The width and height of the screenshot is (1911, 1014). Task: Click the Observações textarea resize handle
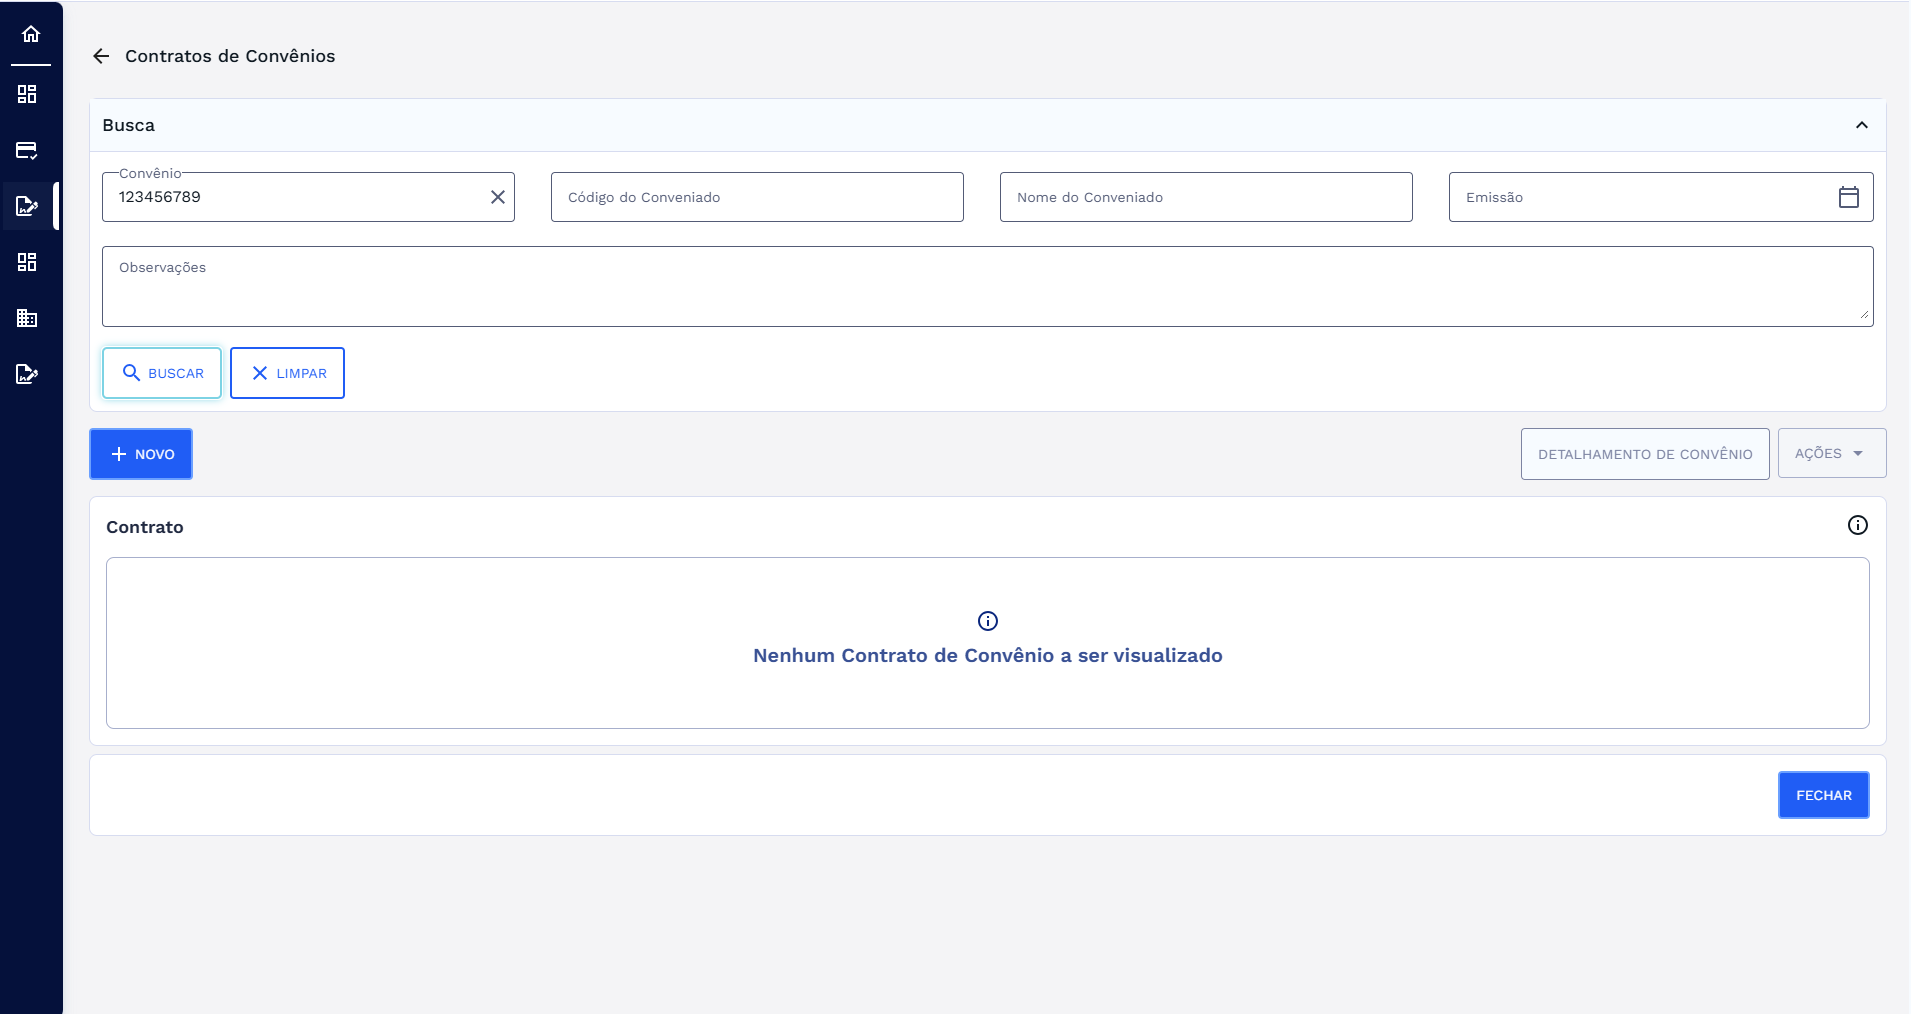1864,316
